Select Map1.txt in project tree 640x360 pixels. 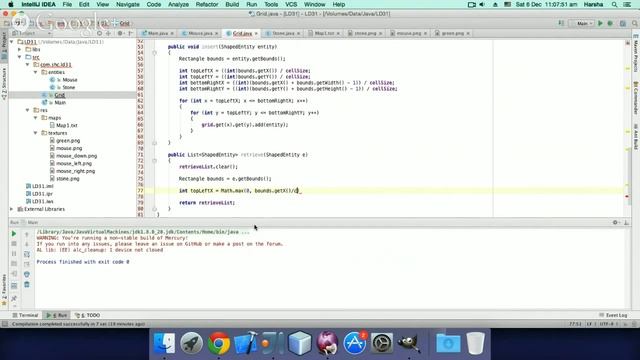(64, 125)
